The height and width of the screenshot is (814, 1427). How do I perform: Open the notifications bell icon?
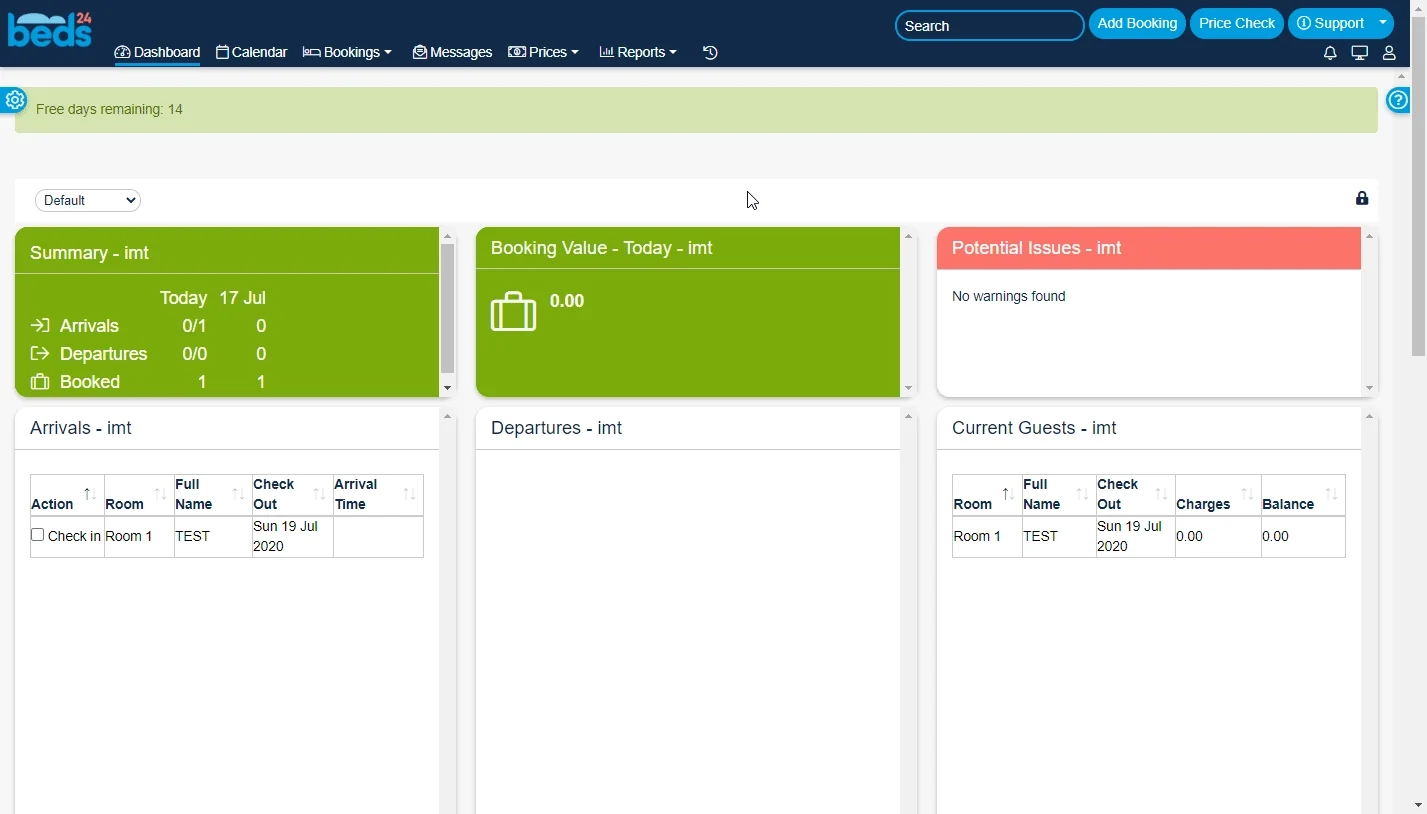click(1330, 53)
